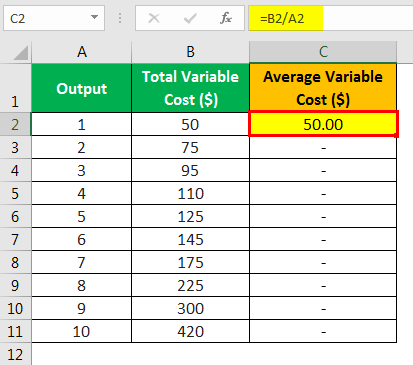This screenshot has width=413, height=365.
Task: Click the formula bar options dots handle
Action: click(120, 18)
